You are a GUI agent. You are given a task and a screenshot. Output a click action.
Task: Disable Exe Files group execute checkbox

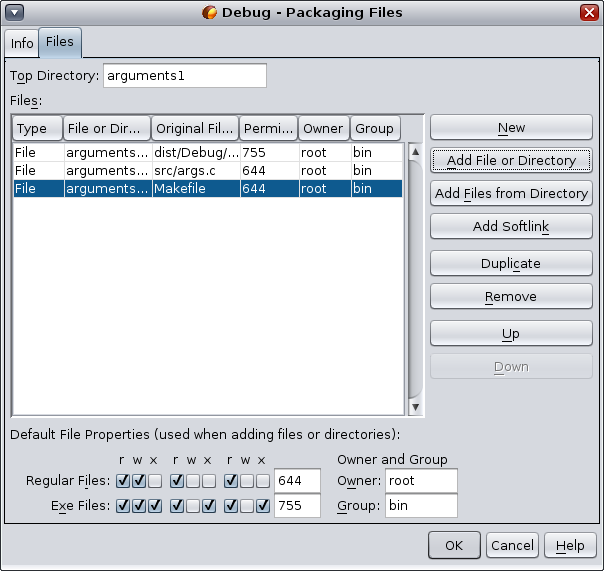208,506
